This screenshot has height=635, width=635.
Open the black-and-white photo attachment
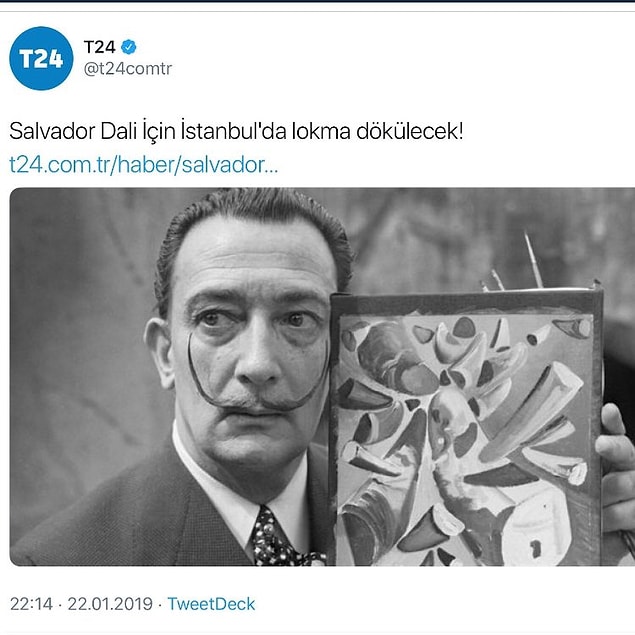(x=322, y=377)
